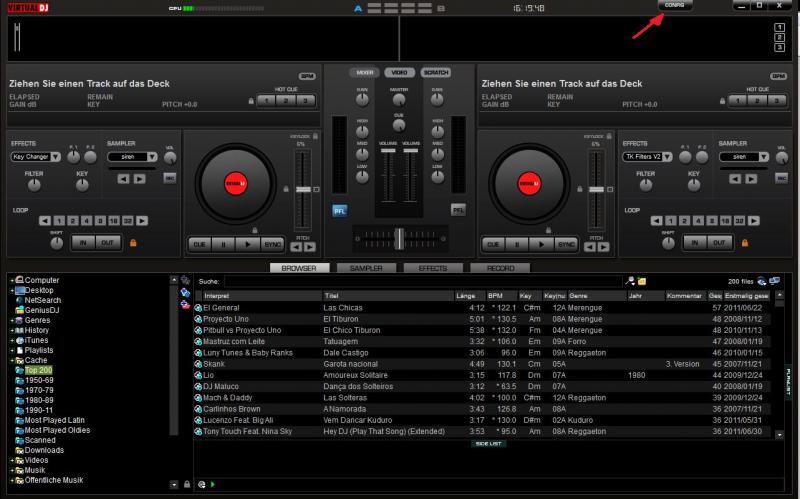Select the MIXER center panel tab
This screenshot has height=499, width=800.
coord(364,72)
